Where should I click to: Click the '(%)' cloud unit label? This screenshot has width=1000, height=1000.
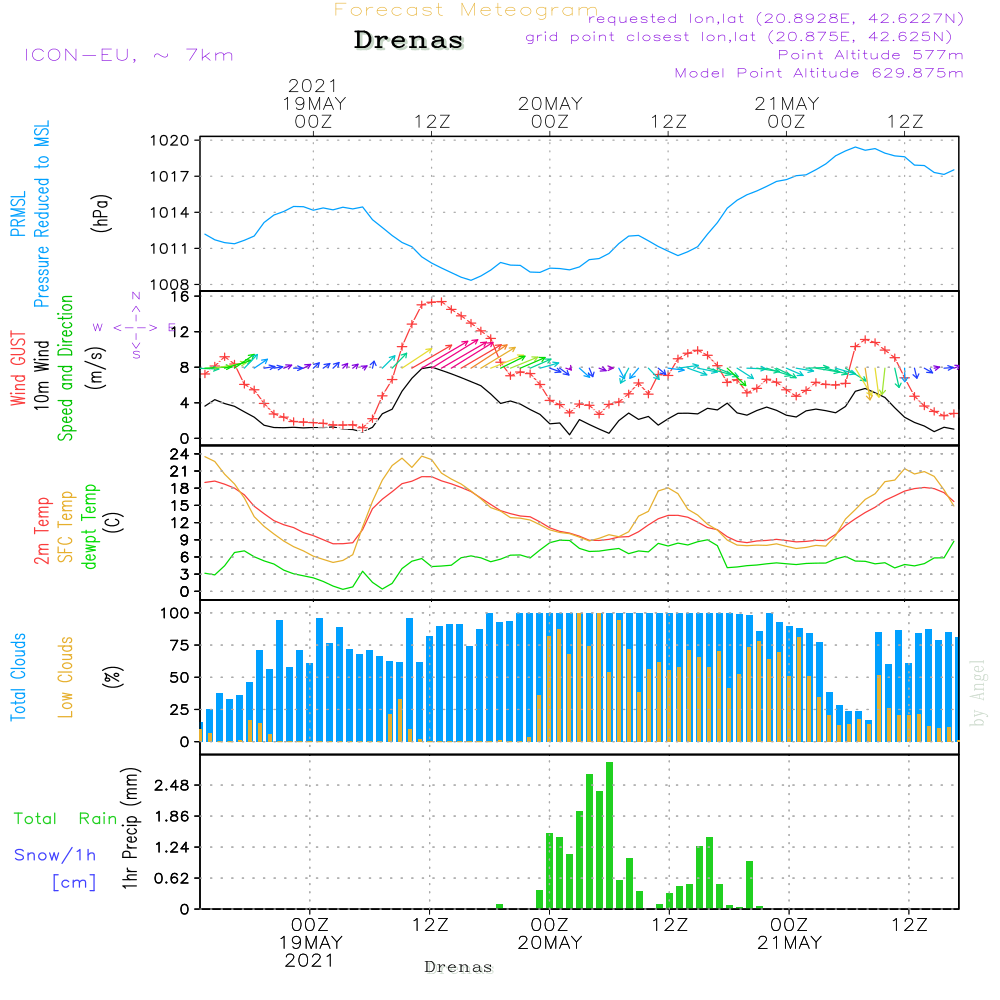(112, 677)
